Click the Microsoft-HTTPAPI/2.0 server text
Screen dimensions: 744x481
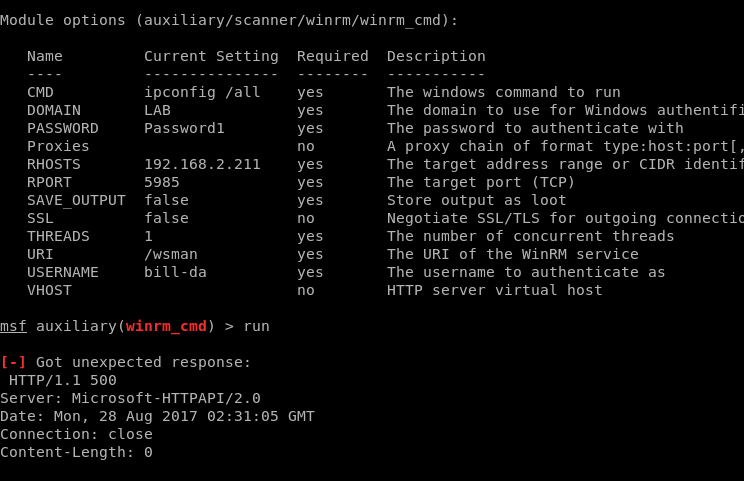coord(166,398)
